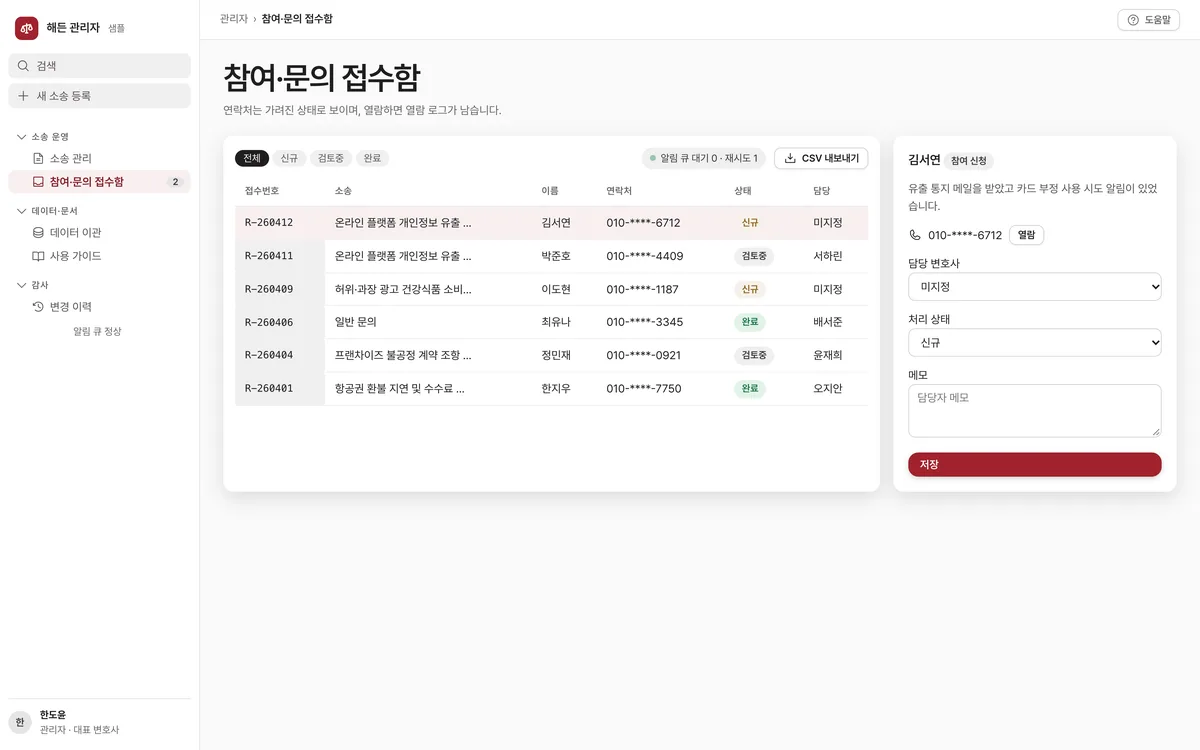Click the 소송 column header
The height and width of the screenshot is (750, 1200).
[343, 190]
